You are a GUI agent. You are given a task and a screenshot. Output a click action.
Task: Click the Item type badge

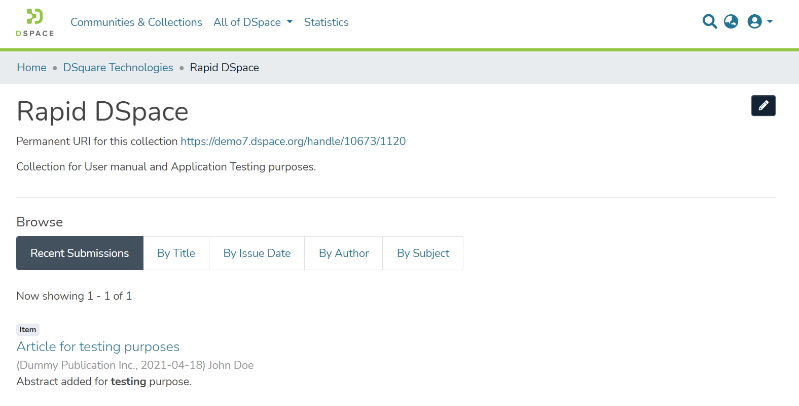(28, 329)
